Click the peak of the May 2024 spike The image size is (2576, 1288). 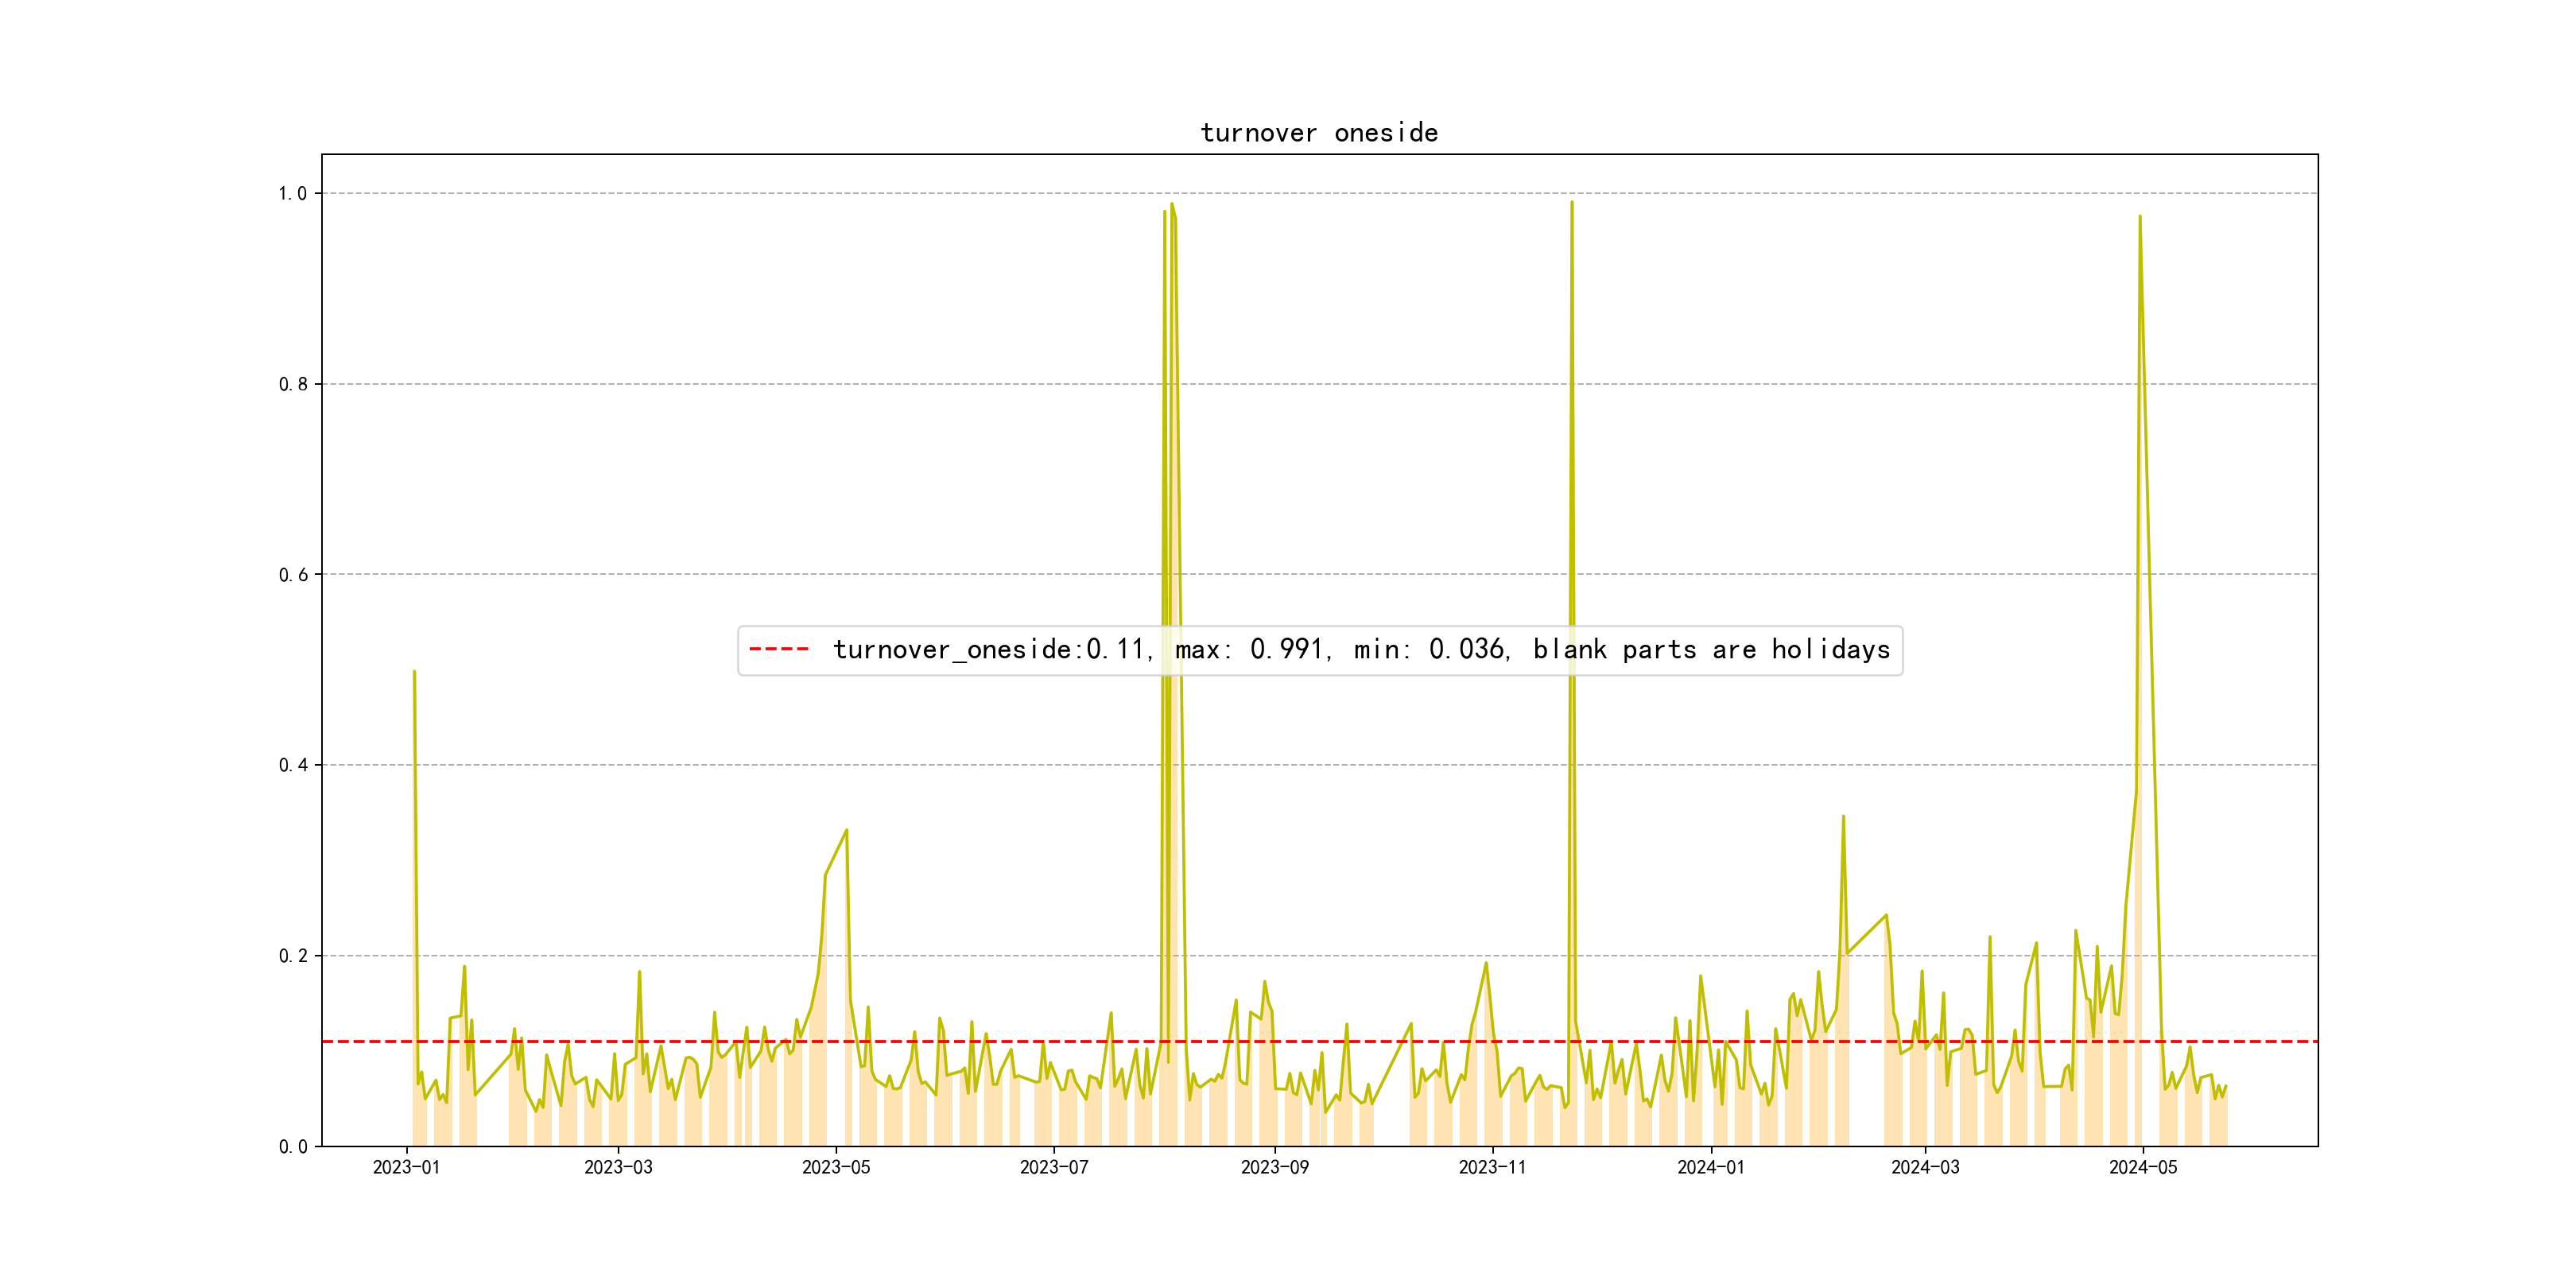[x=2139, y=217]
